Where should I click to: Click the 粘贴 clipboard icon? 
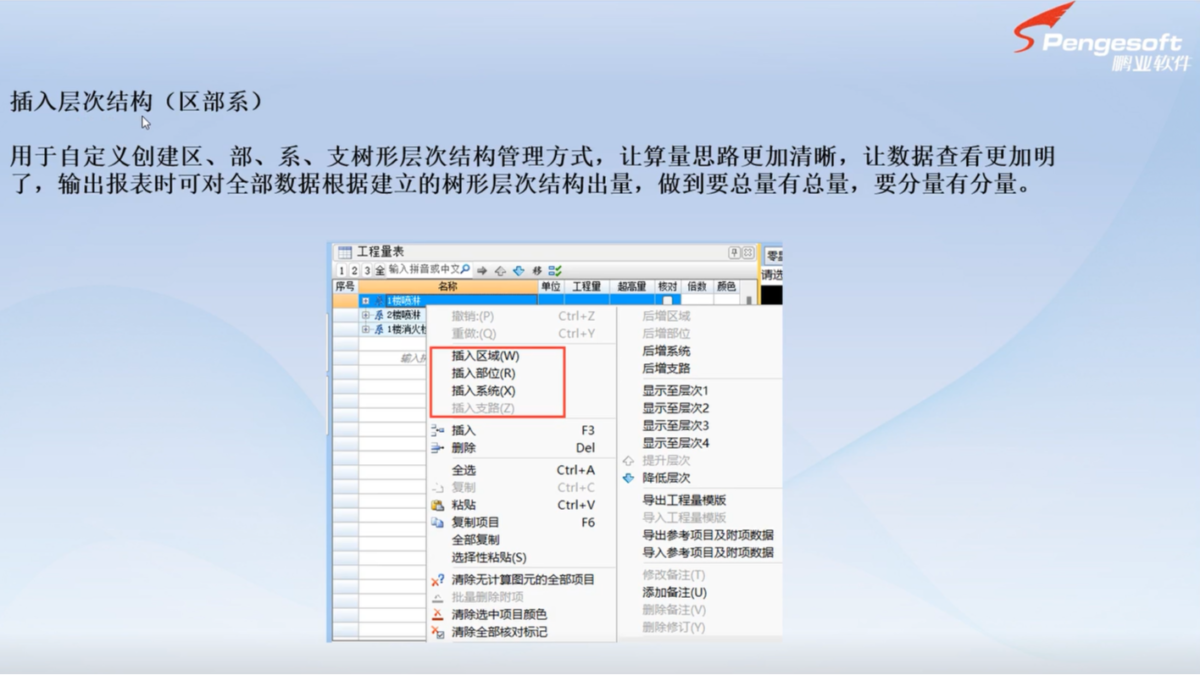[437, 505]
